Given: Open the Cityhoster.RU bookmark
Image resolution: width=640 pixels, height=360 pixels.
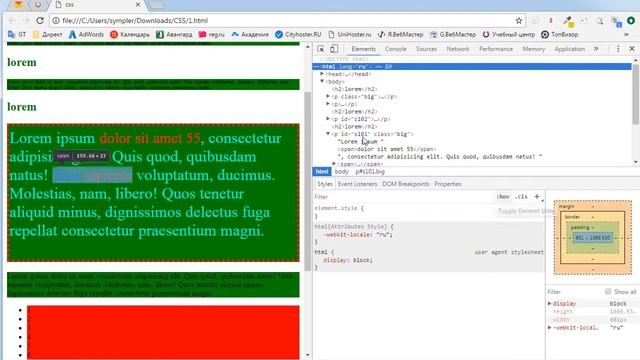Looking at the screenshot, I should click(298, 35).
